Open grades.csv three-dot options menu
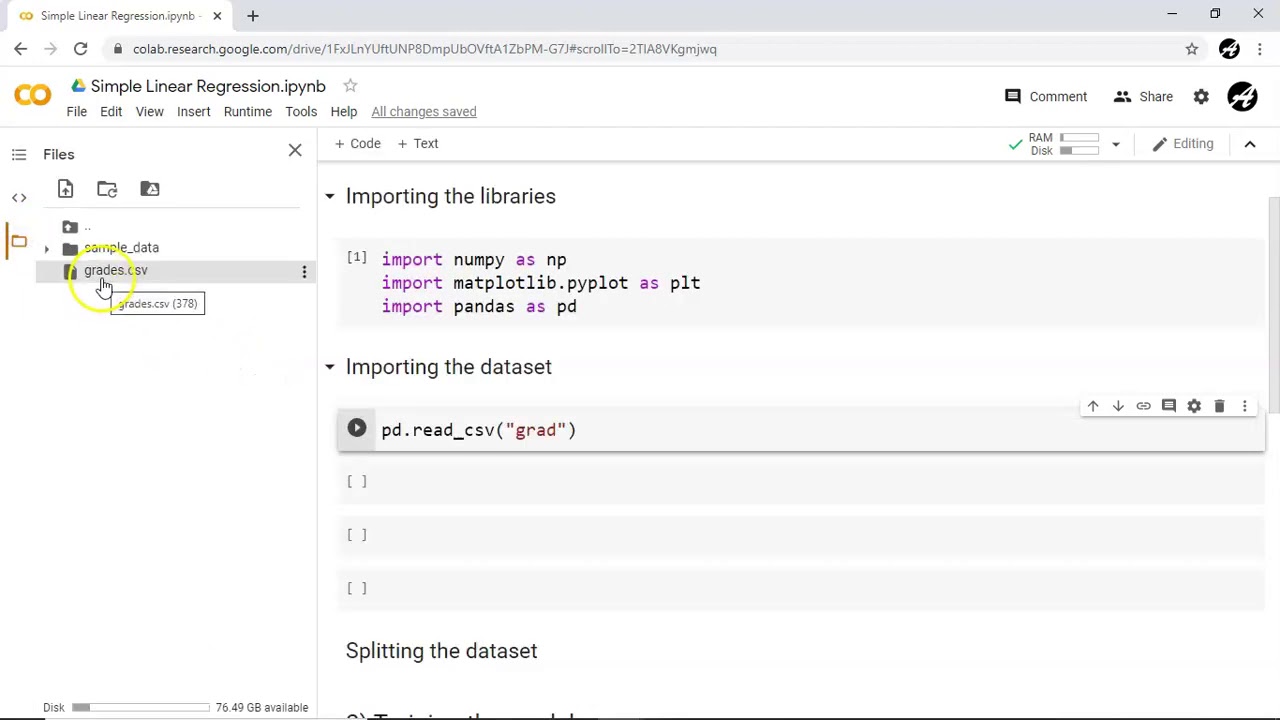1280x720 pixels. (304, 271)
